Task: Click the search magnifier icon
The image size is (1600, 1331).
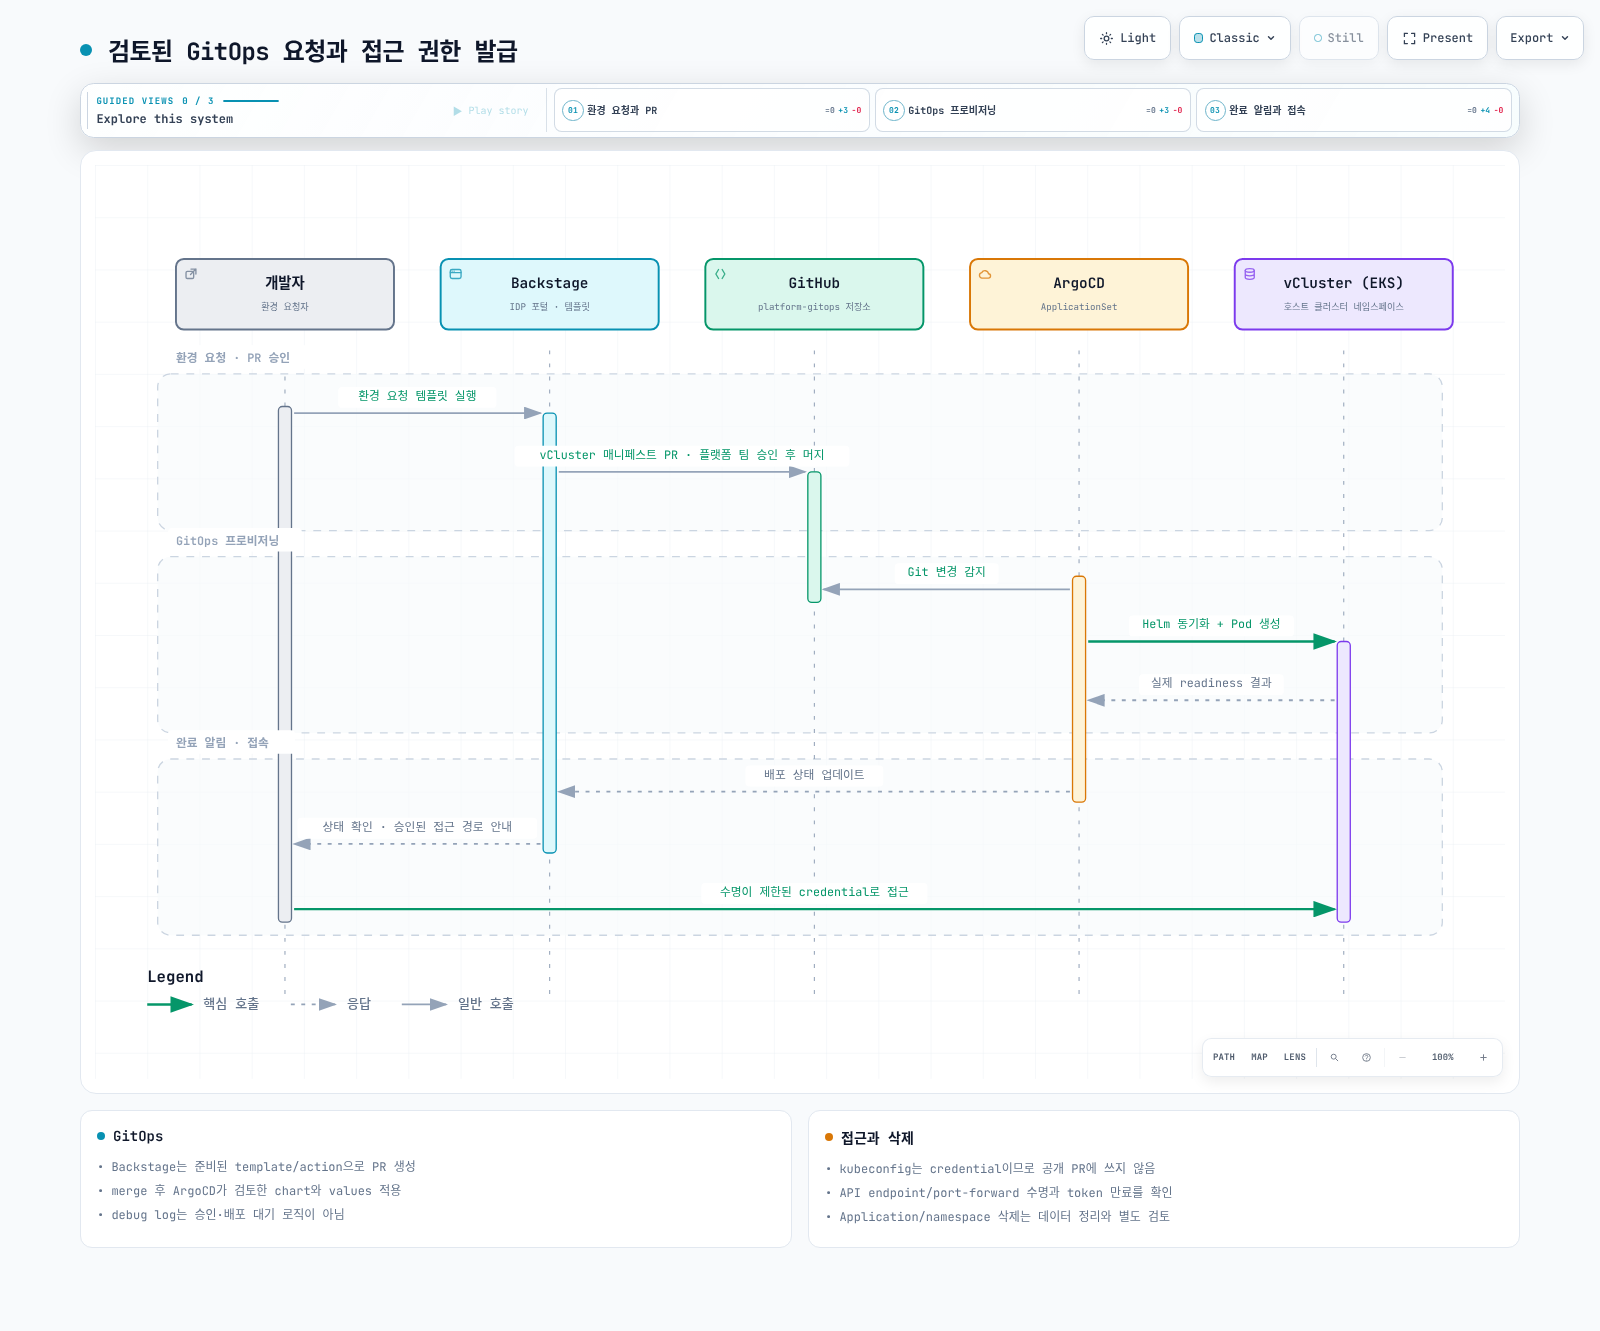Action: click(1334, 1057)
